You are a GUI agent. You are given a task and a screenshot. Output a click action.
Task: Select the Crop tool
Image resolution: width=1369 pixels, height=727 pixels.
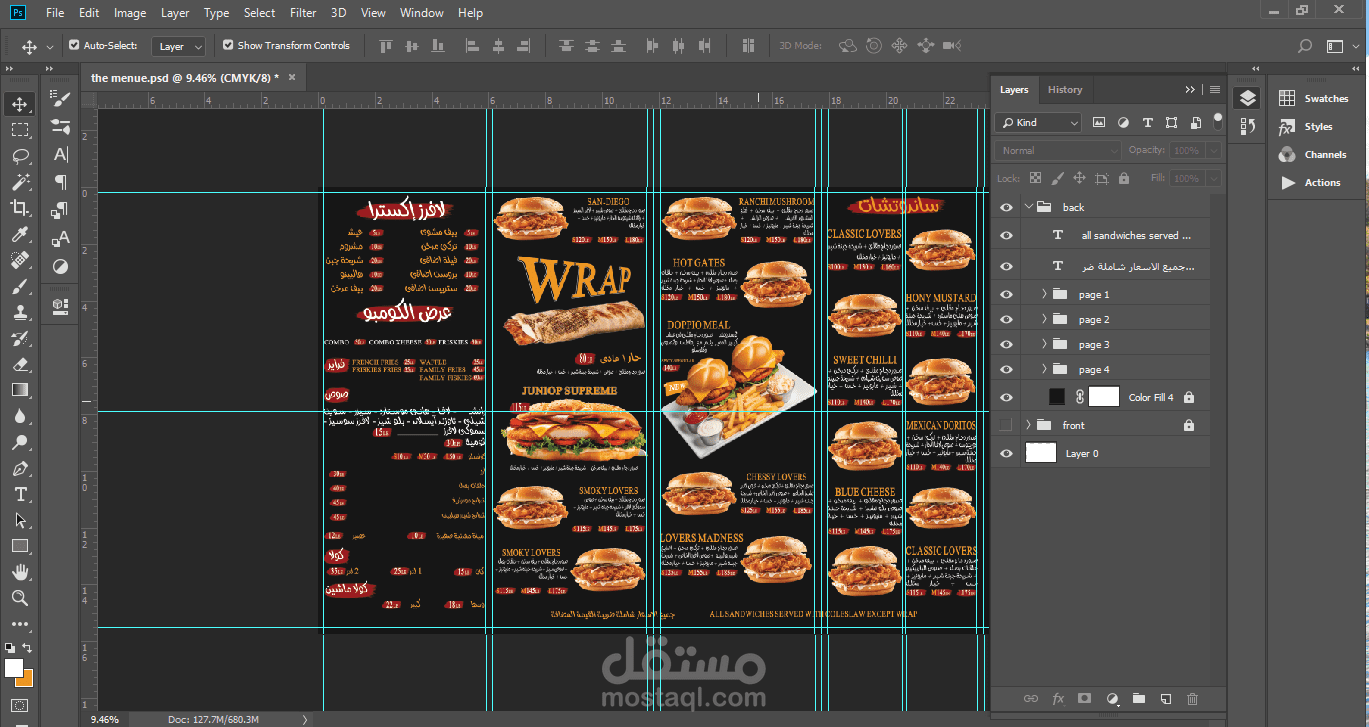(x=19, y=208)
